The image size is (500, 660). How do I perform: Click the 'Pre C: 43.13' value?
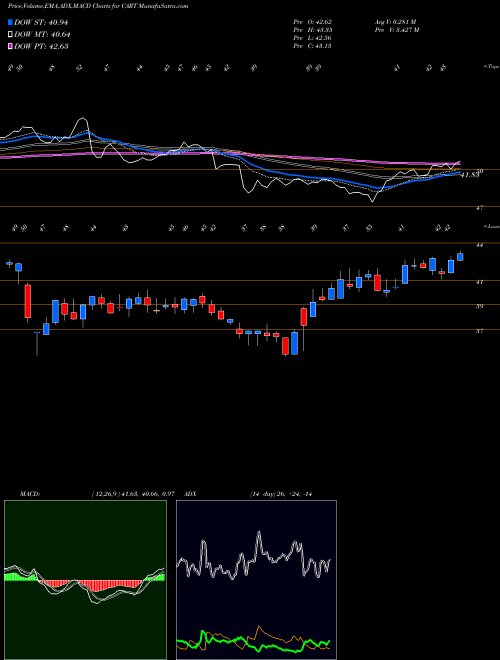(313, 46)
